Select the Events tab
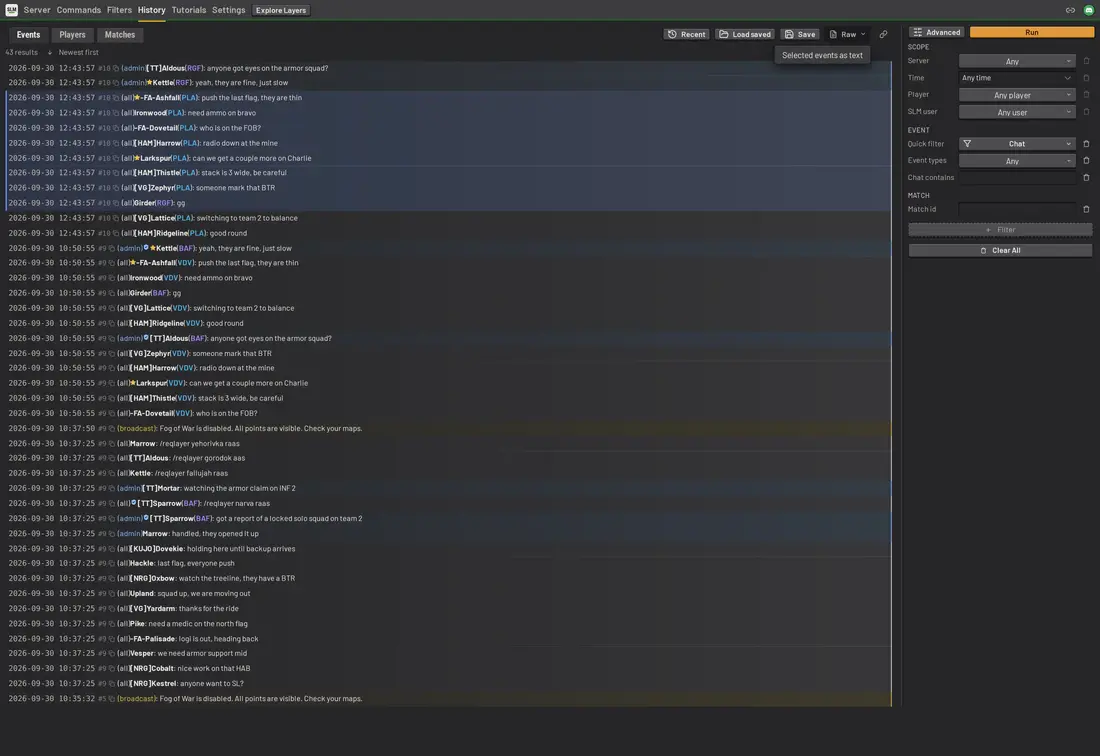1100x756 pixels. tap(28, 34)
